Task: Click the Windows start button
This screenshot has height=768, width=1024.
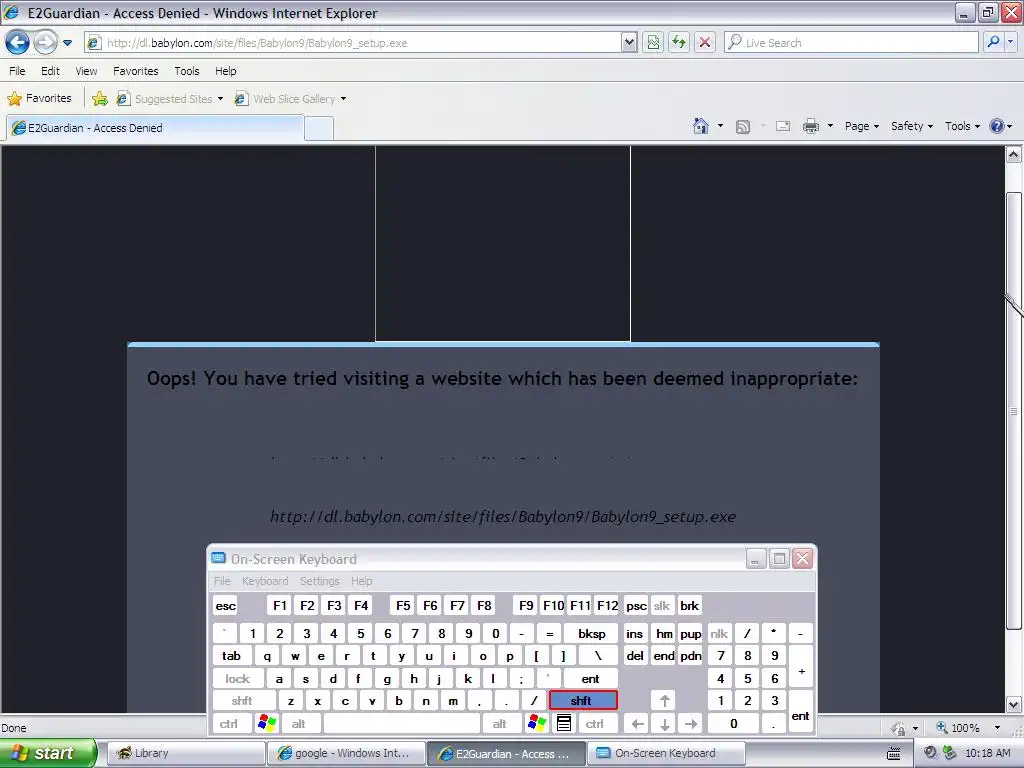Action: [x=48, y=753]
